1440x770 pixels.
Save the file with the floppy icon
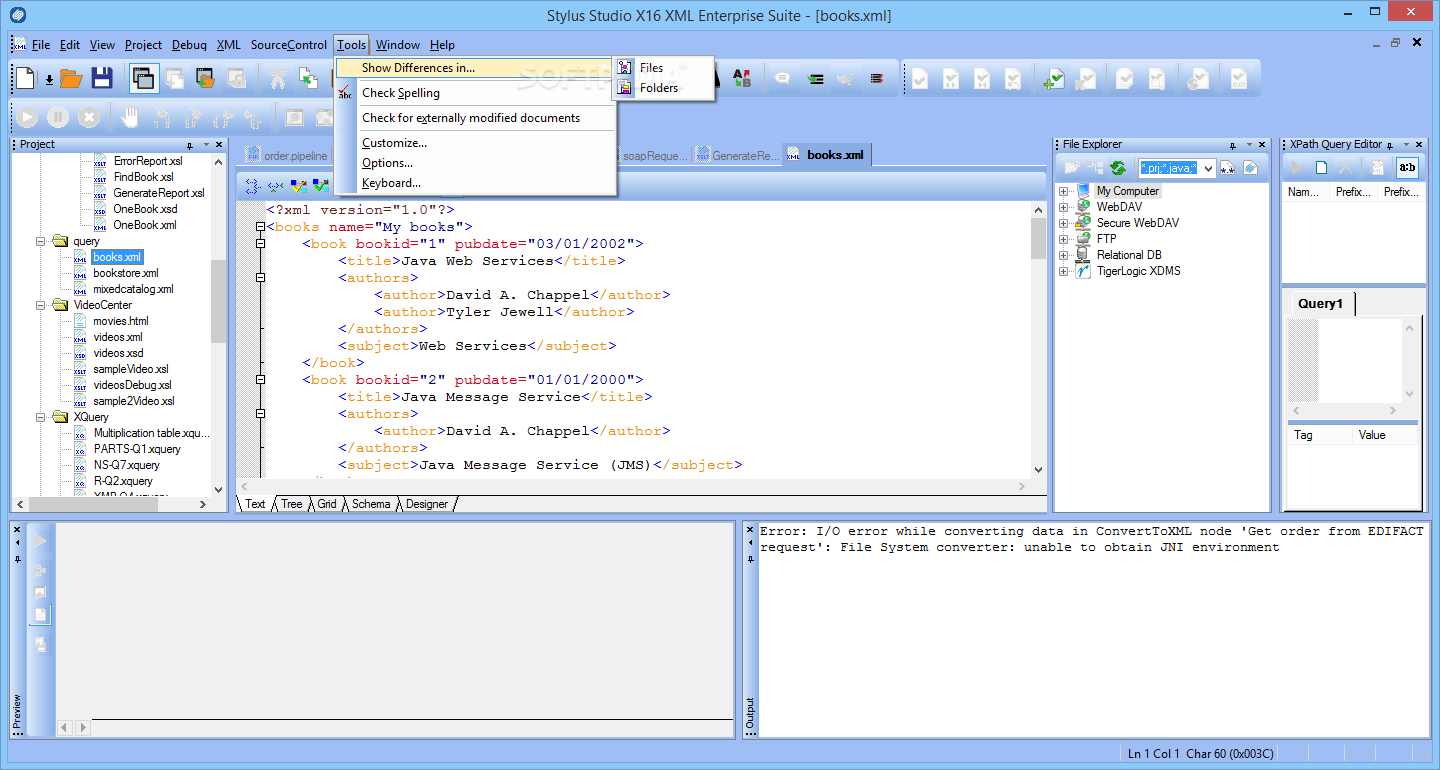click(x=101, y=78)
